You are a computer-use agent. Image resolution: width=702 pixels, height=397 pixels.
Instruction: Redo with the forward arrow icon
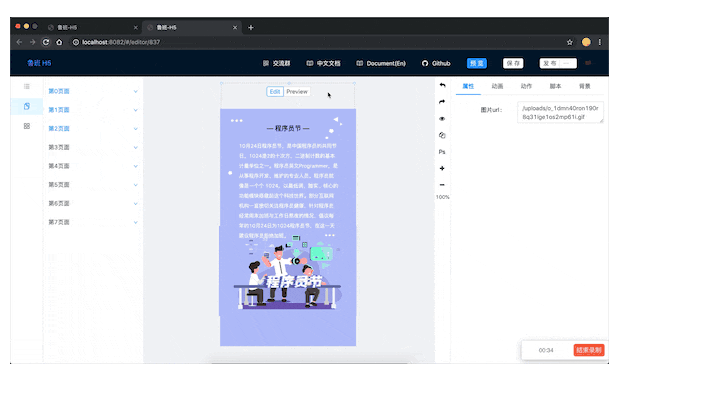[442, 102]
